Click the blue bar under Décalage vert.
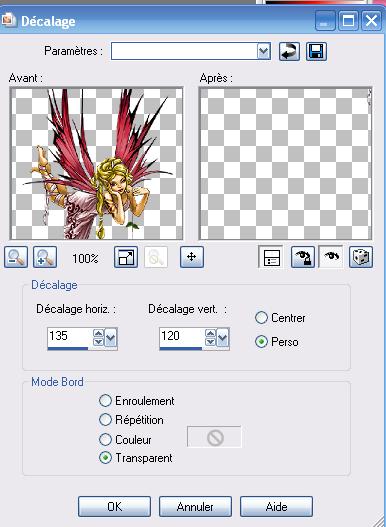Screen dimensions: 386x527 pos(181,349)
